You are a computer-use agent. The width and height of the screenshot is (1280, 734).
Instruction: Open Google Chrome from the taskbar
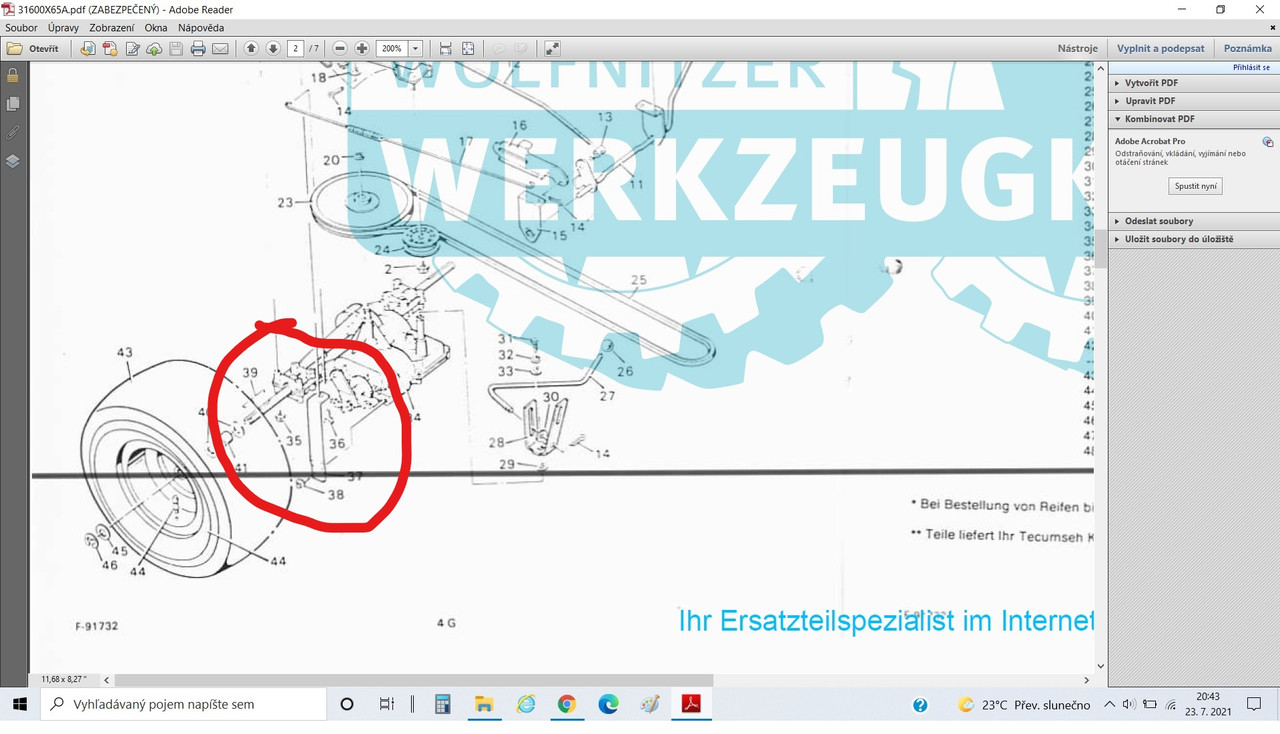pyautogui.click(x=567, y=704)
